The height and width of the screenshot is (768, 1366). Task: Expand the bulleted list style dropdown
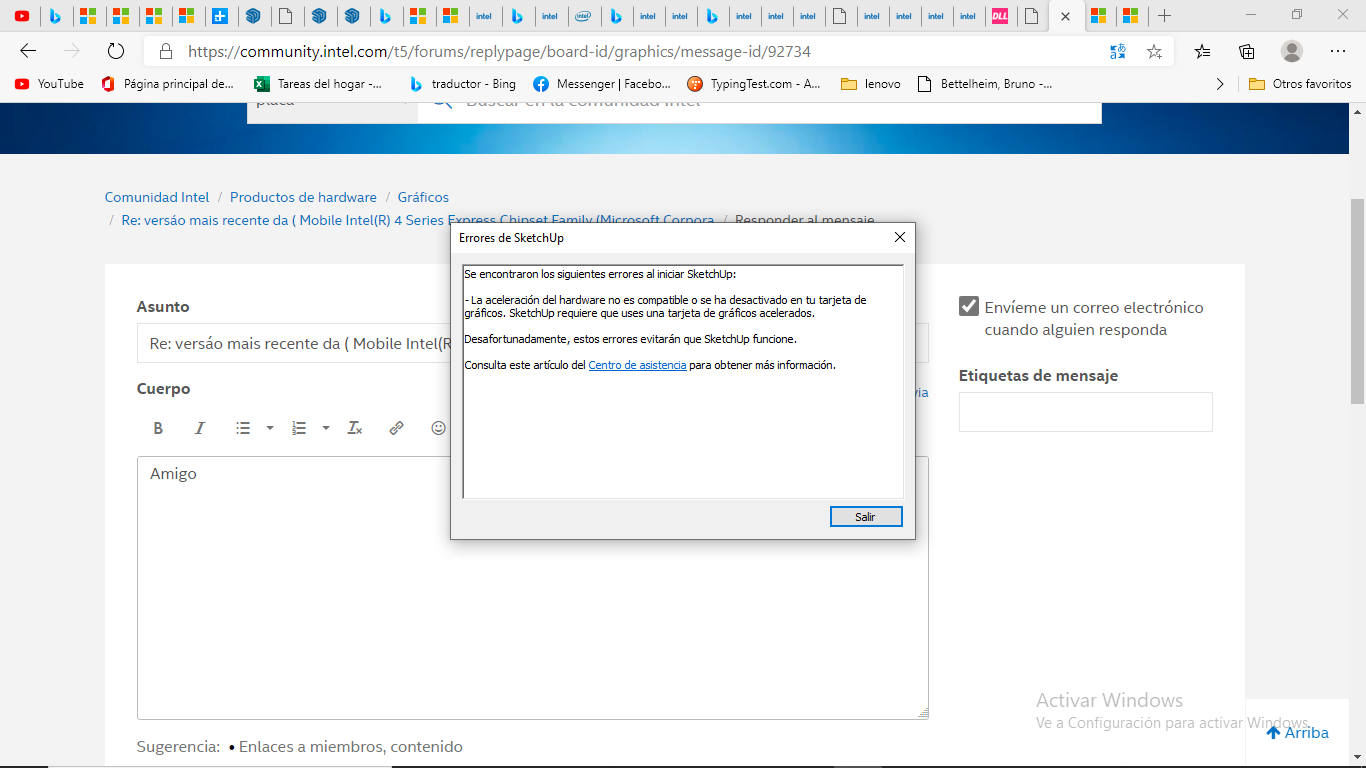pos(270,428)
